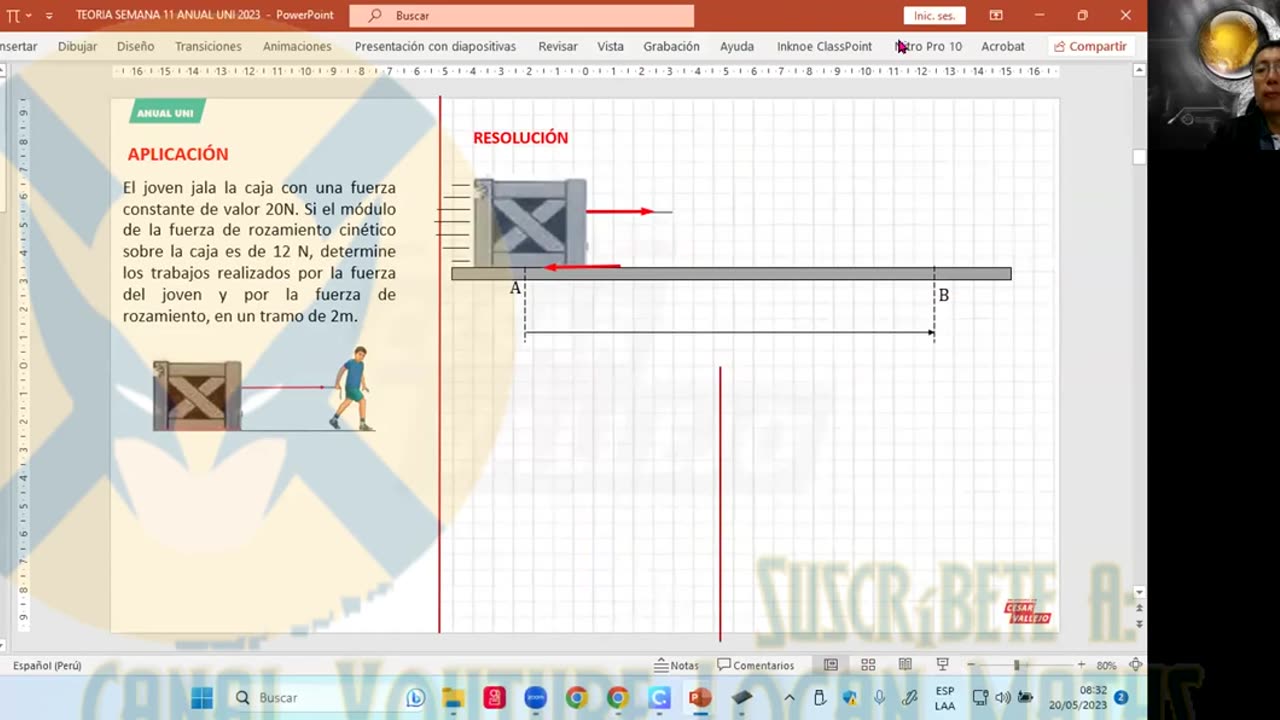This screenshot has width=1280, height=720.
Task: Click the Español (Perú) language indicator
Action: click(47, 665)
